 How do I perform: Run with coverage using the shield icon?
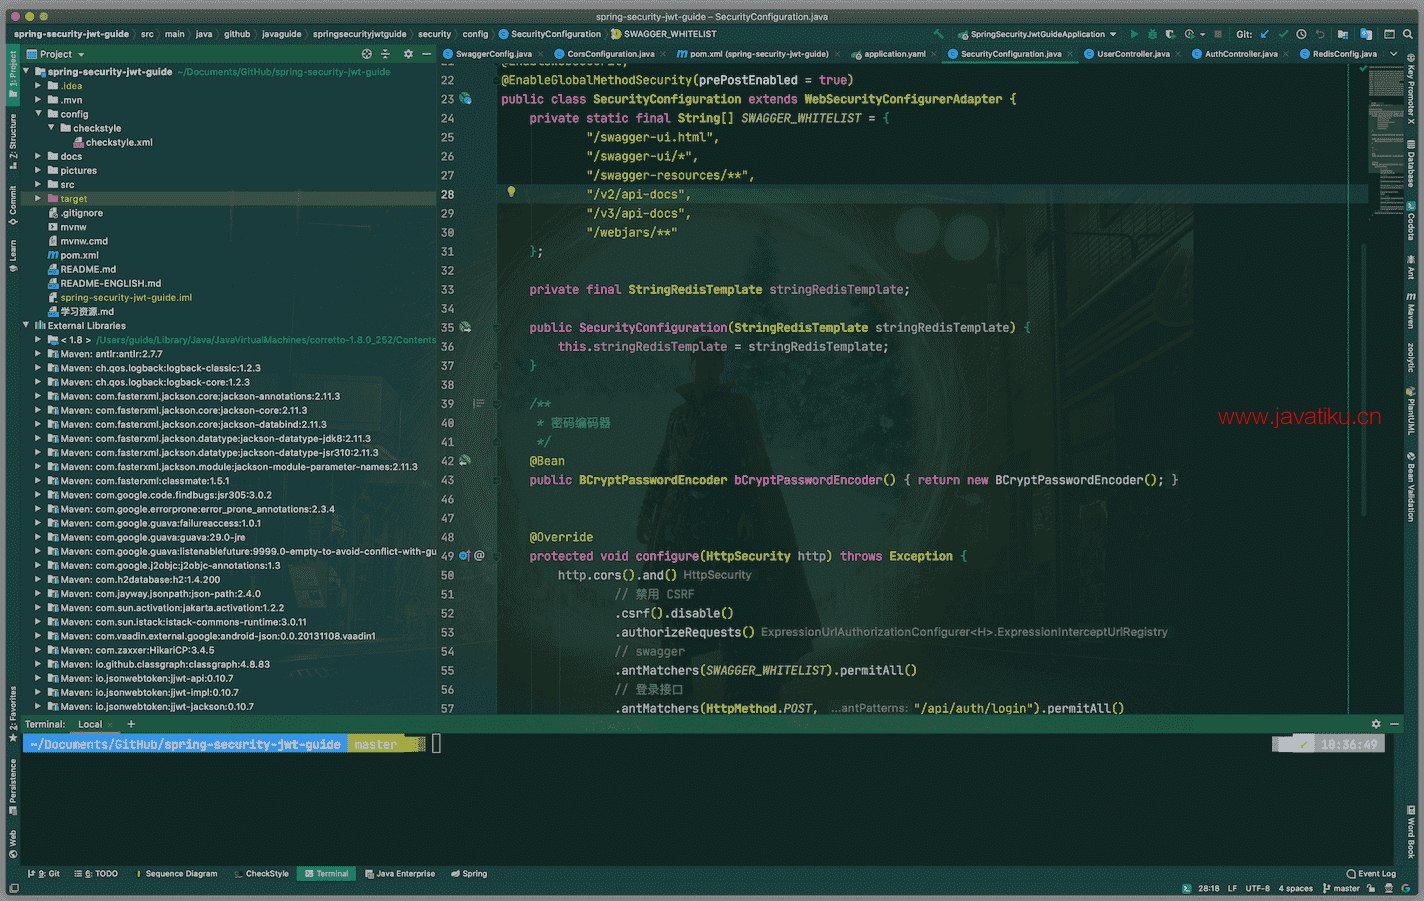pos(1170,34)
